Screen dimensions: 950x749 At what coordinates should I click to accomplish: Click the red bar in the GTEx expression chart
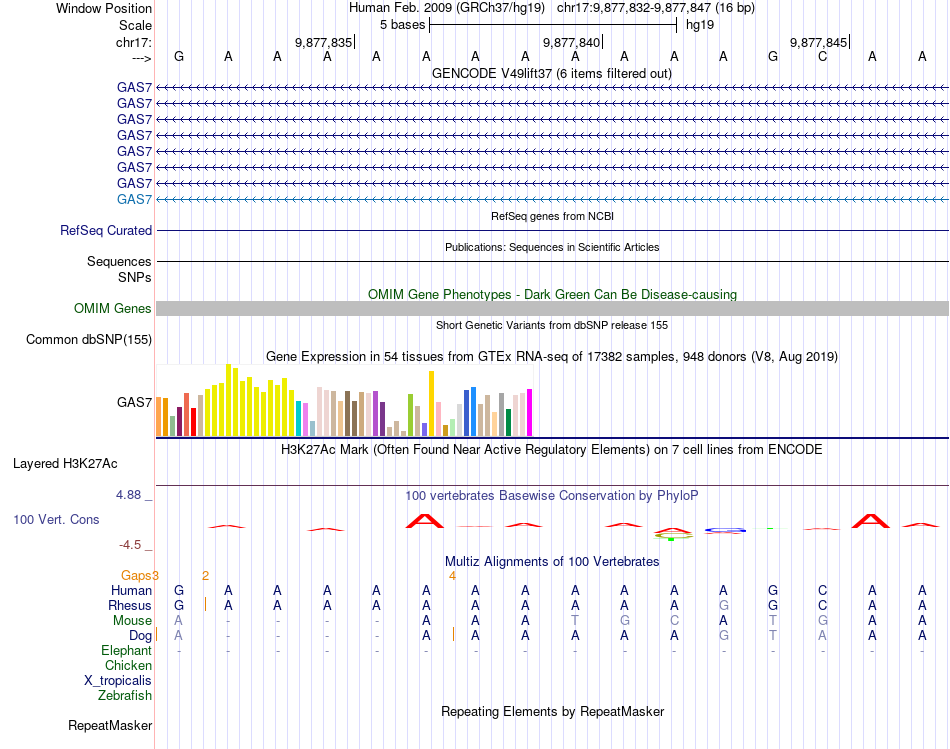pos(193,422)
